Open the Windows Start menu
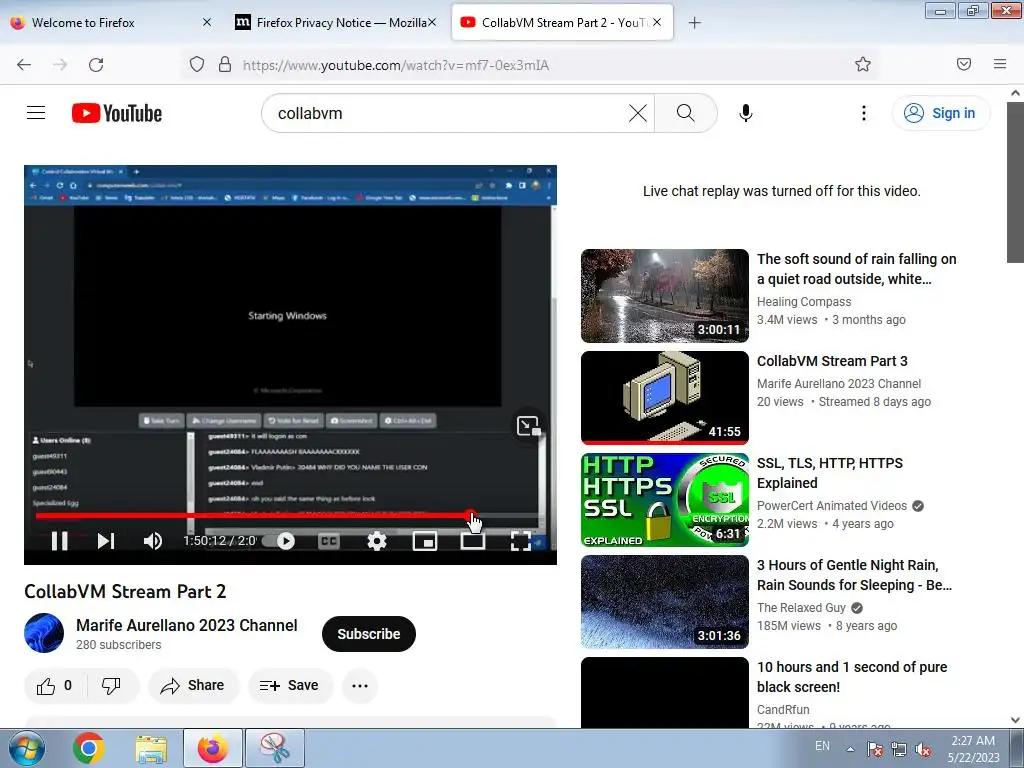Screen dimensions: 1024x768 pyautogui.click(x=26, y=748)
